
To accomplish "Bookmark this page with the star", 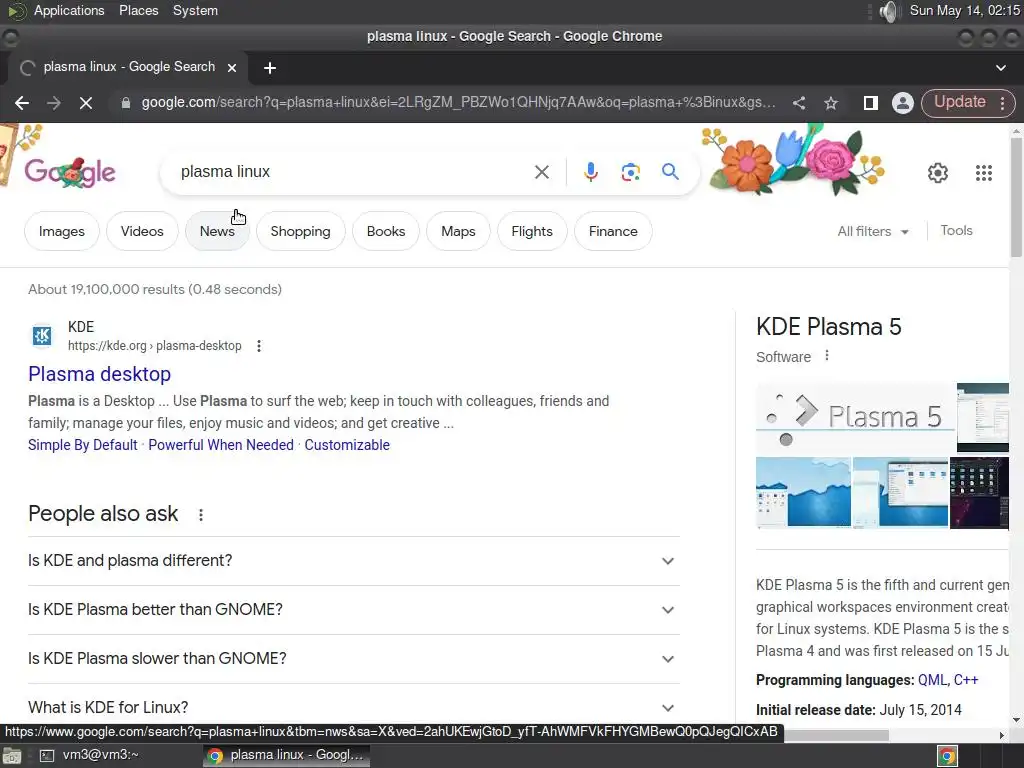I will point(831,103).
